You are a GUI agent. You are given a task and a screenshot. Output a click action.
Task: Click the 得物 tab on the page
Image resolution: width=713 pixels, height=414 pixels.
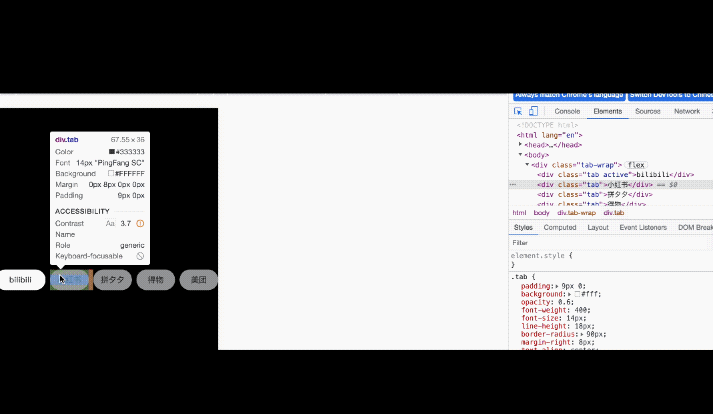coord(156,279)
